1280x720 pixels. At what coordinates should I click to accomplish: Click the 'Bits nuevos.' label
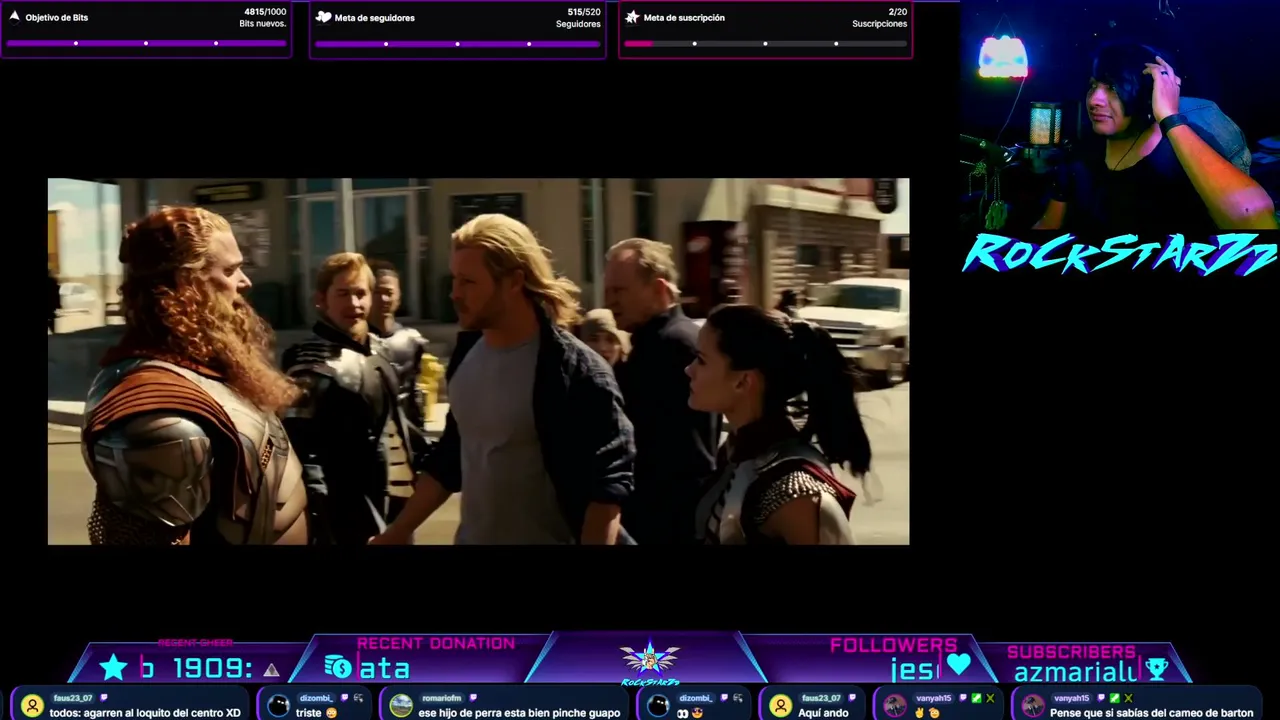(x=263, y=24)
